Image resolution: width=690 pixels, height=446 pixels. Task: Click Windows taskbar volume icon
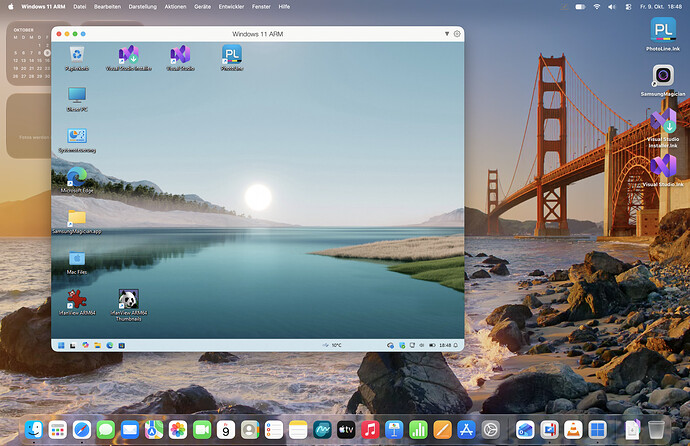coord(422,345)
